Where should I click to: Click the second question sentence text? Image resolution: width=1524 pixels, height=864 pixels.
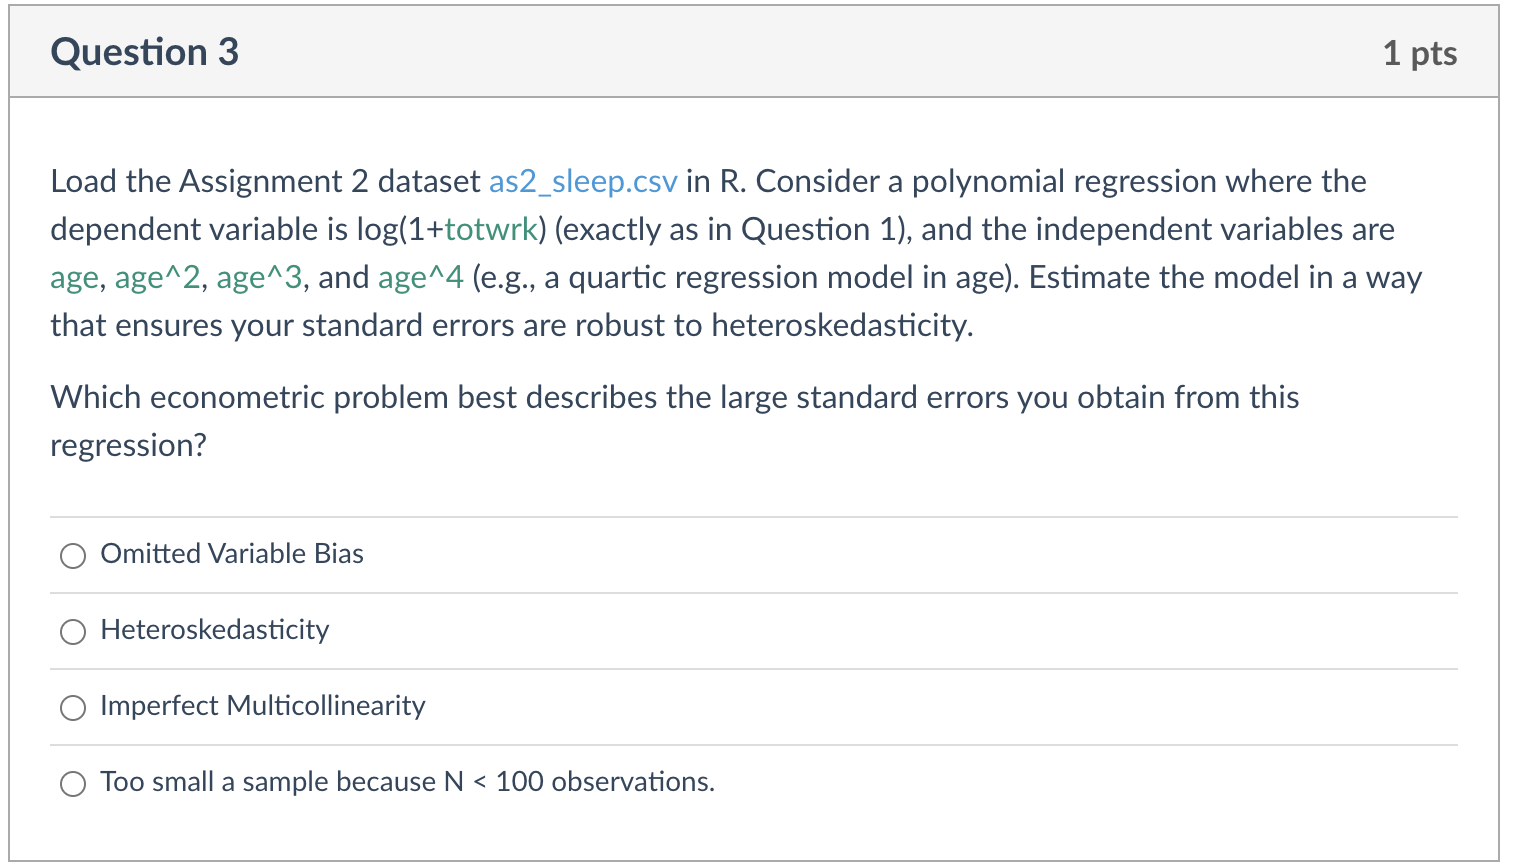point(675,420)
